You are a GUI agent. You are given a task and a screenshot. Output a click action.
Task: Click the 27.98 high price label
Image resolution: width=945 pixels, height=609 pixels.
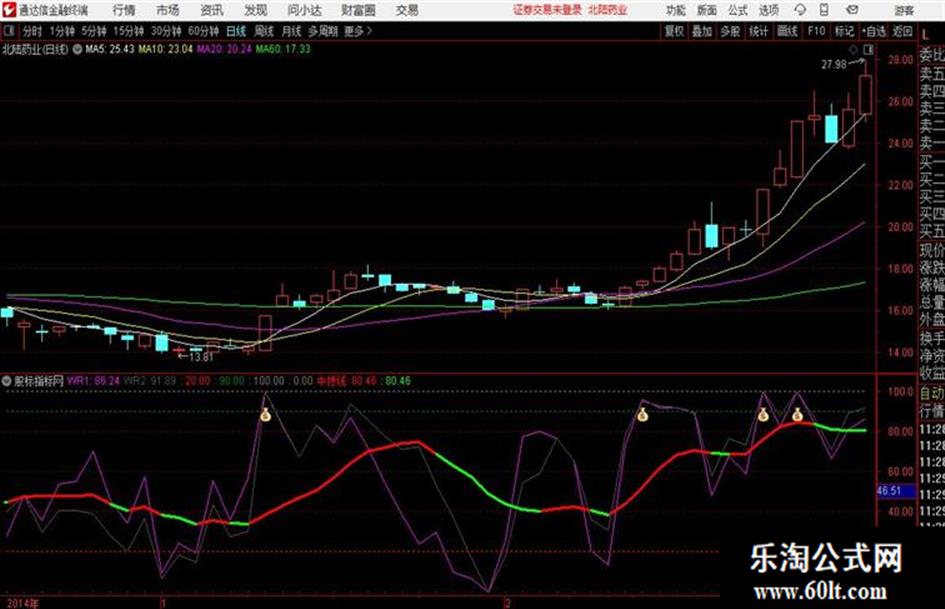(834, 64)
